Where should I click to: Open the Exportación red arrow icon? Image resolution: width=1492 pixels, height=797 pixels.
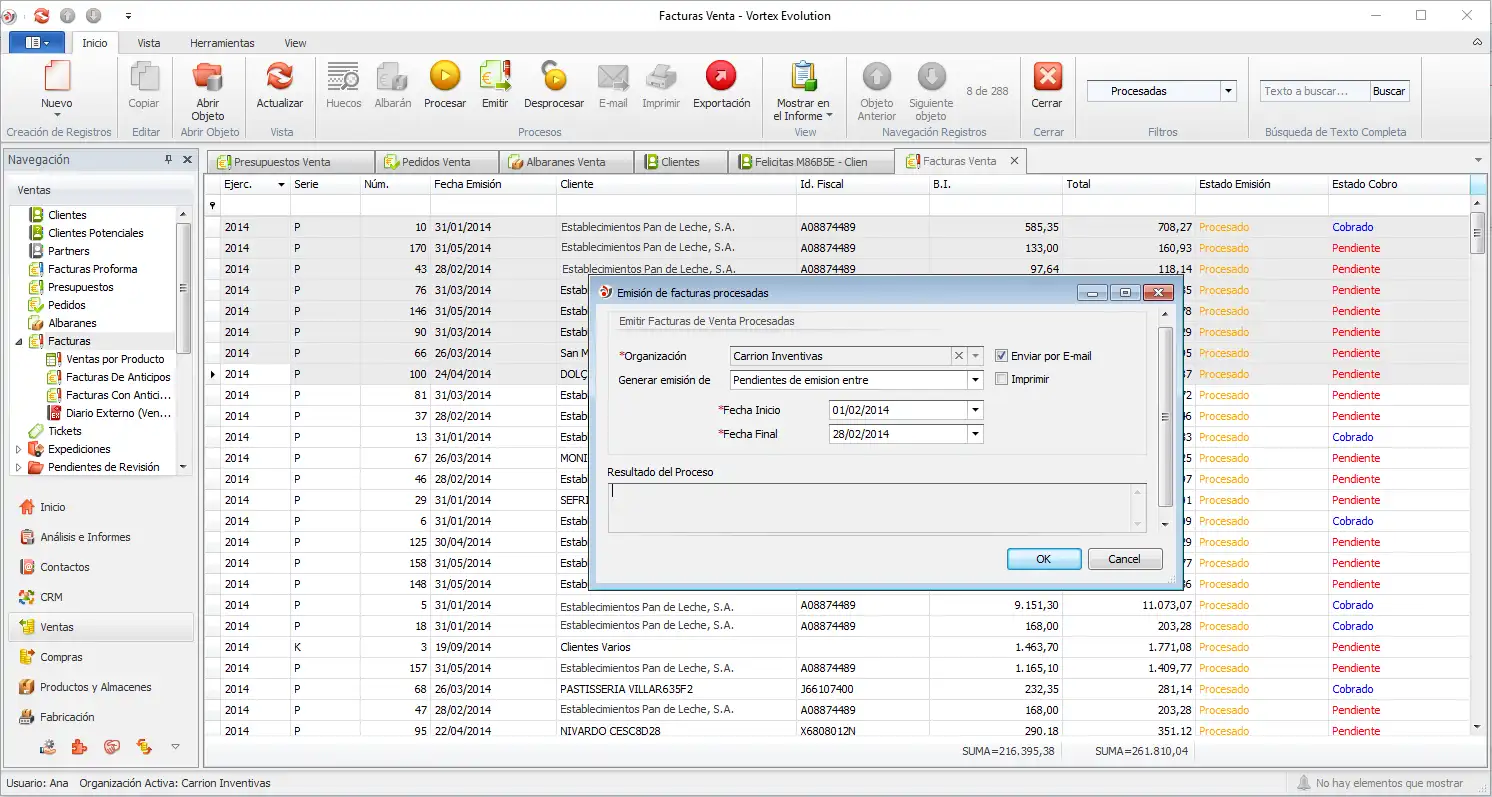[721, 76]
